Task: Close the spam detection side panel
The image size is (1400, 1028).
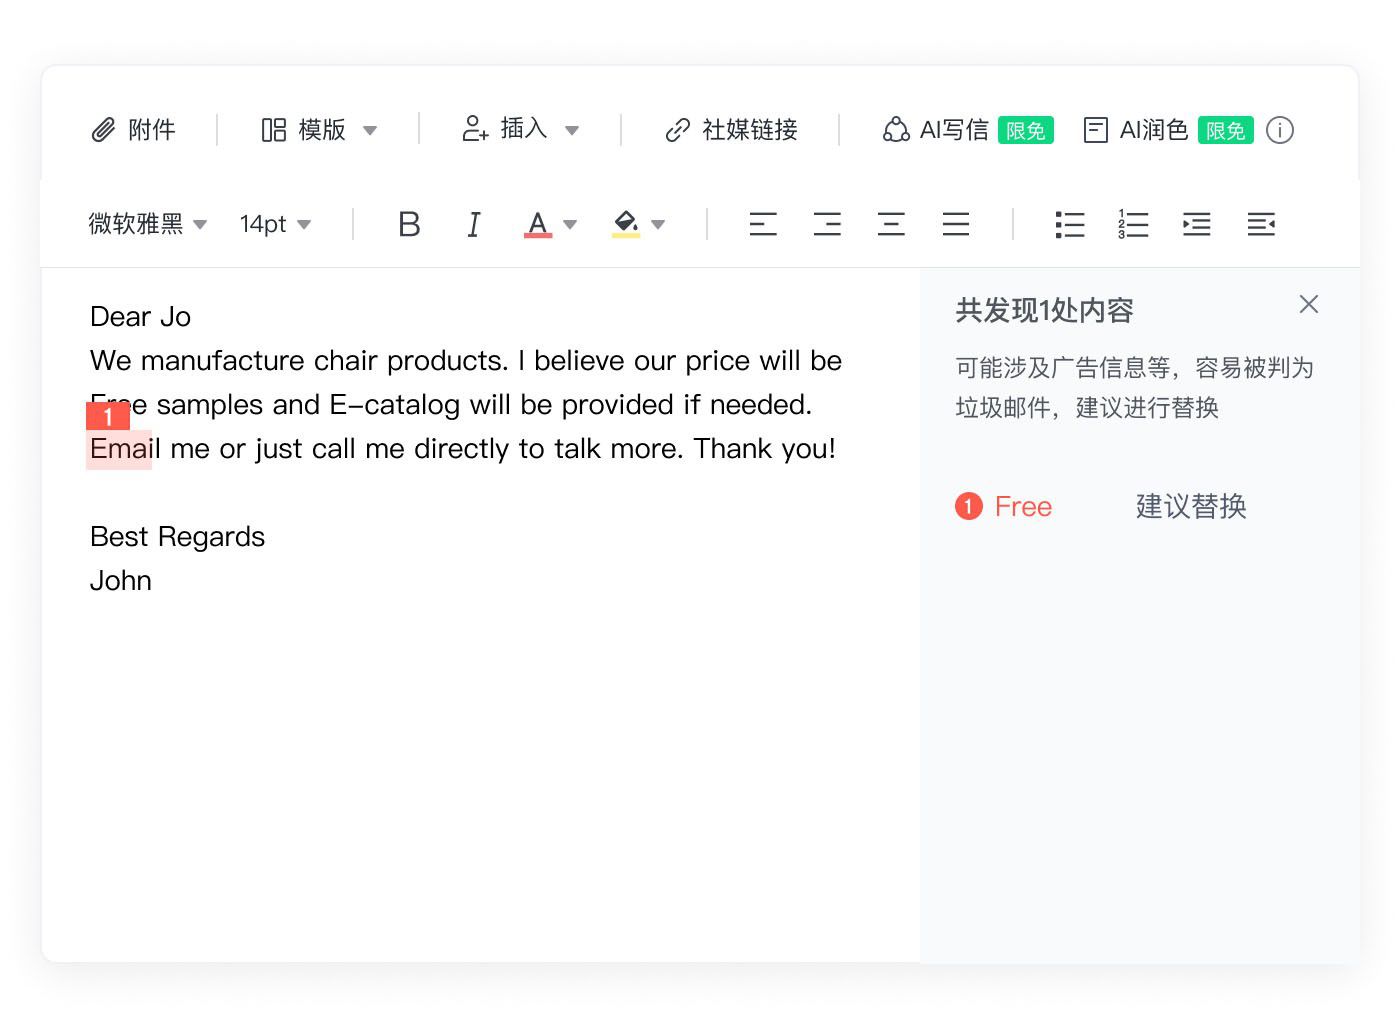Action: point(1308,305)
